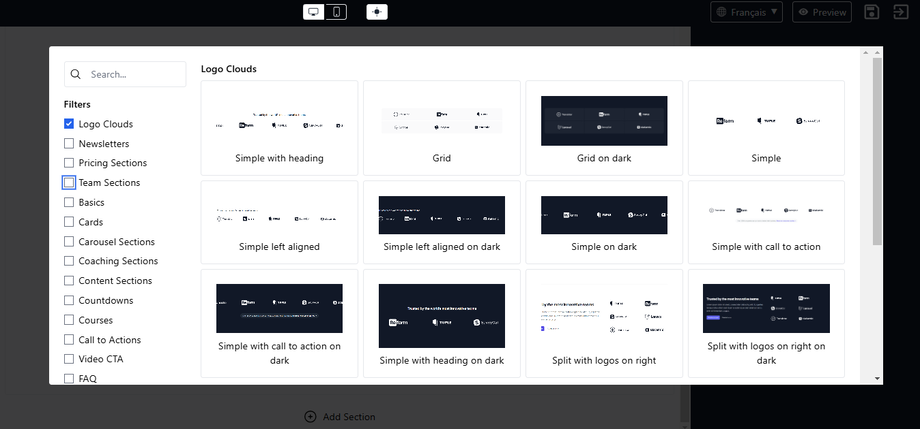Image resolution: width=920 pixels, height=429 pixels.
Task: Open the Français language dropdown
Action: tap(746, 12)
